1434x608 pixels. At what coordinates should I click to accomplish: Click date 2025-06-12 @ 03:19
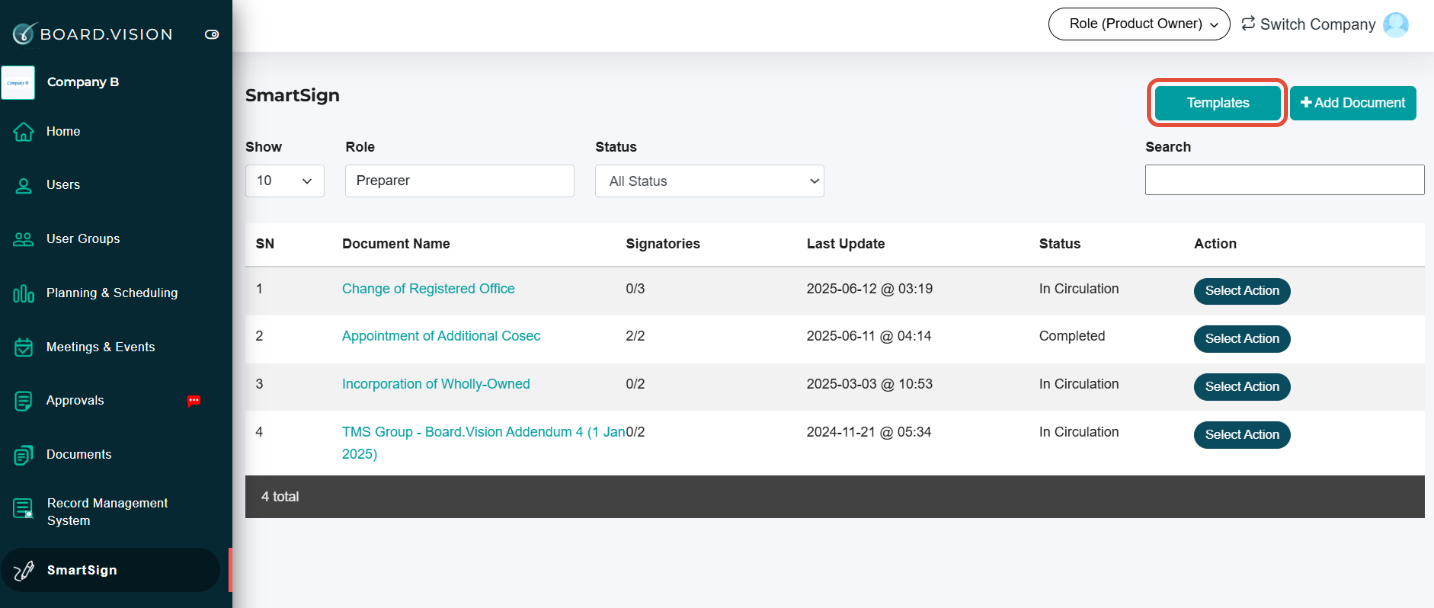869,289
